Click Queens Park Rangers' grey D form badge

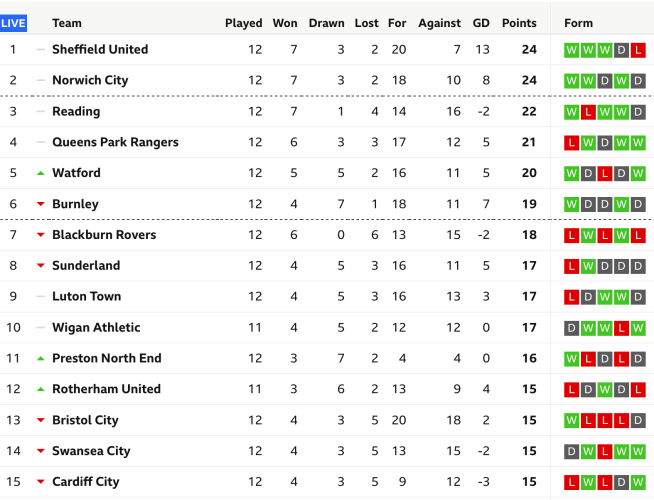pos(605,143)
